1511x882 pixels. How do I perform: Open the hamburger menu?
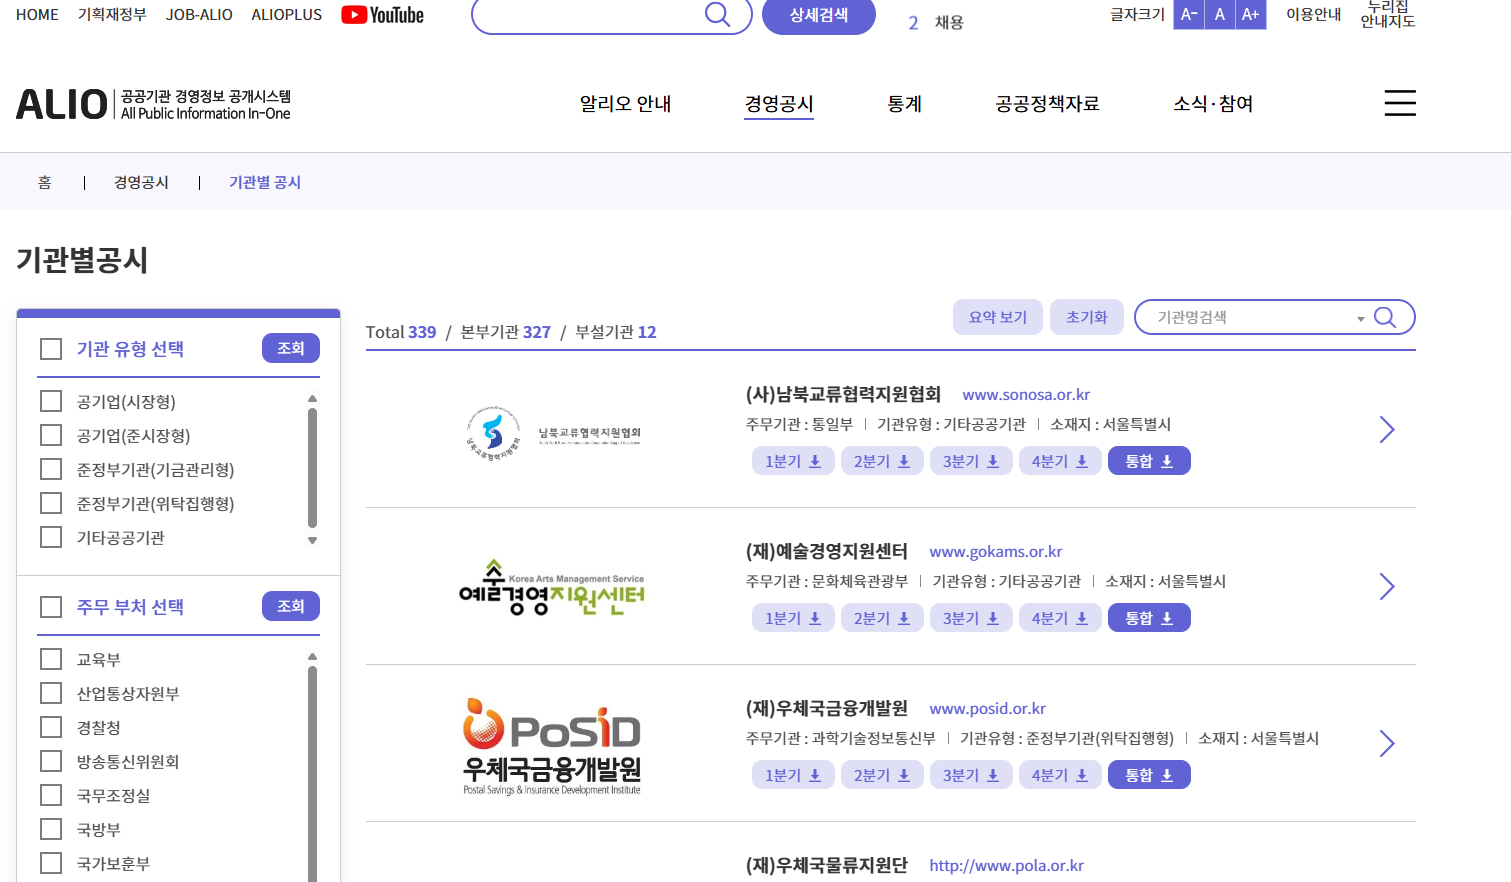(1399, 103)
